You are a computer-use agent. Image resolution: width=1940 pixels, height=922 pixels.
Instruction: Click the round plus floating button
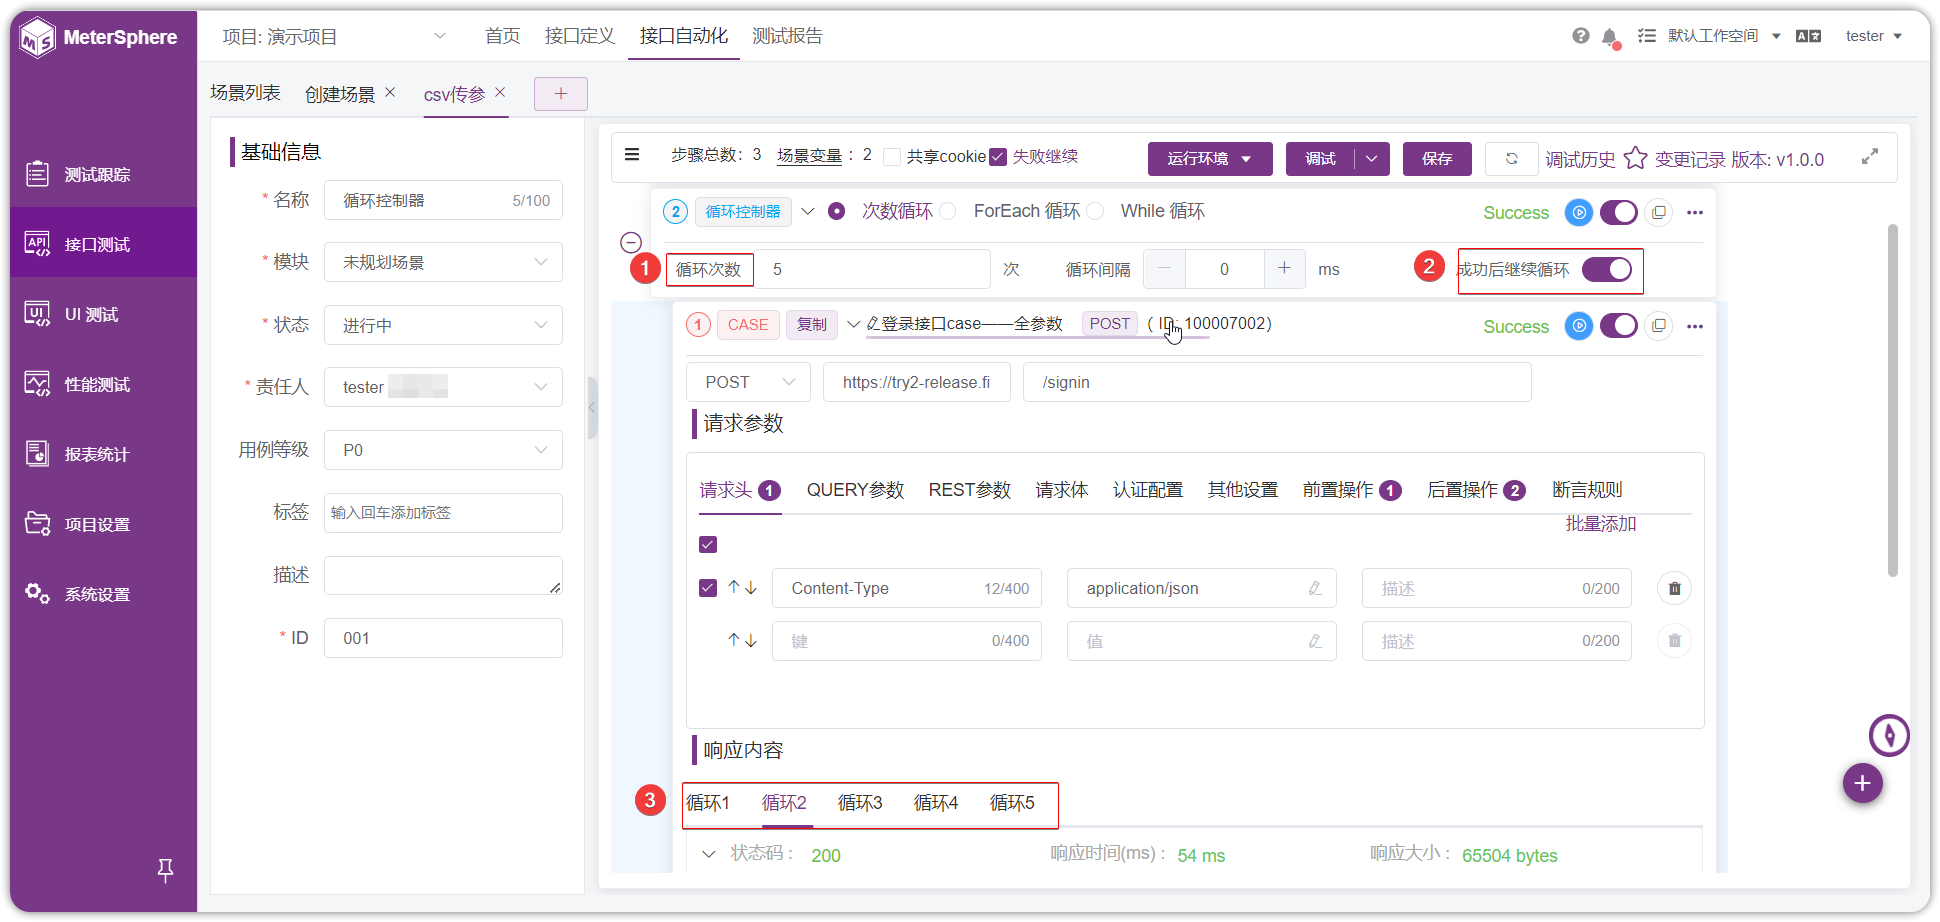[1862, 783]
